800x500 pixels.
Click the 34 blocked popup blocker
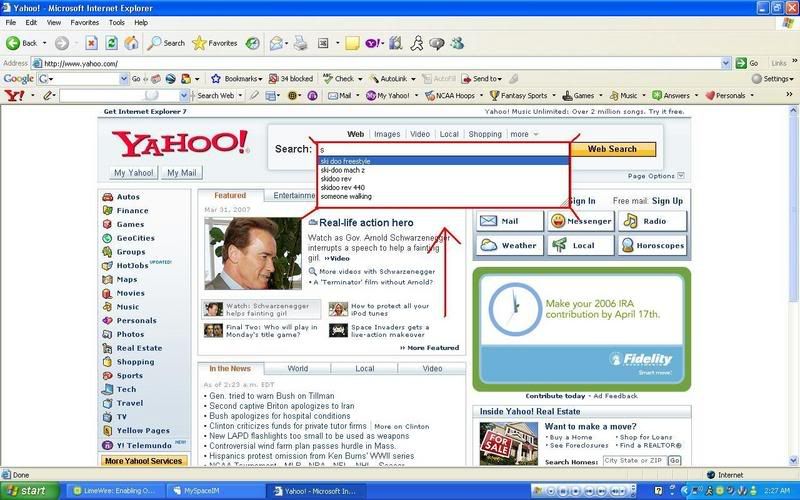point(291,79)
